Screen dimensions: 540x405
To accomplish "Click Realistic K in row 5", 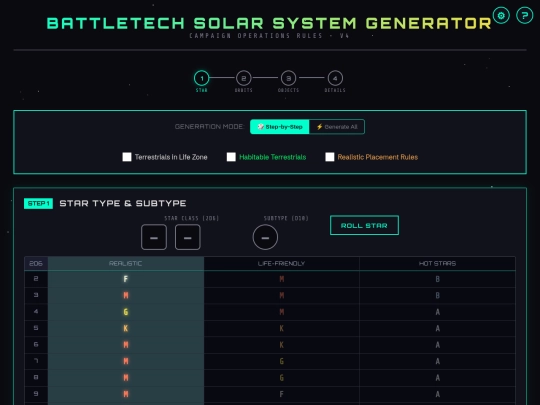I will tap(126, 328).
